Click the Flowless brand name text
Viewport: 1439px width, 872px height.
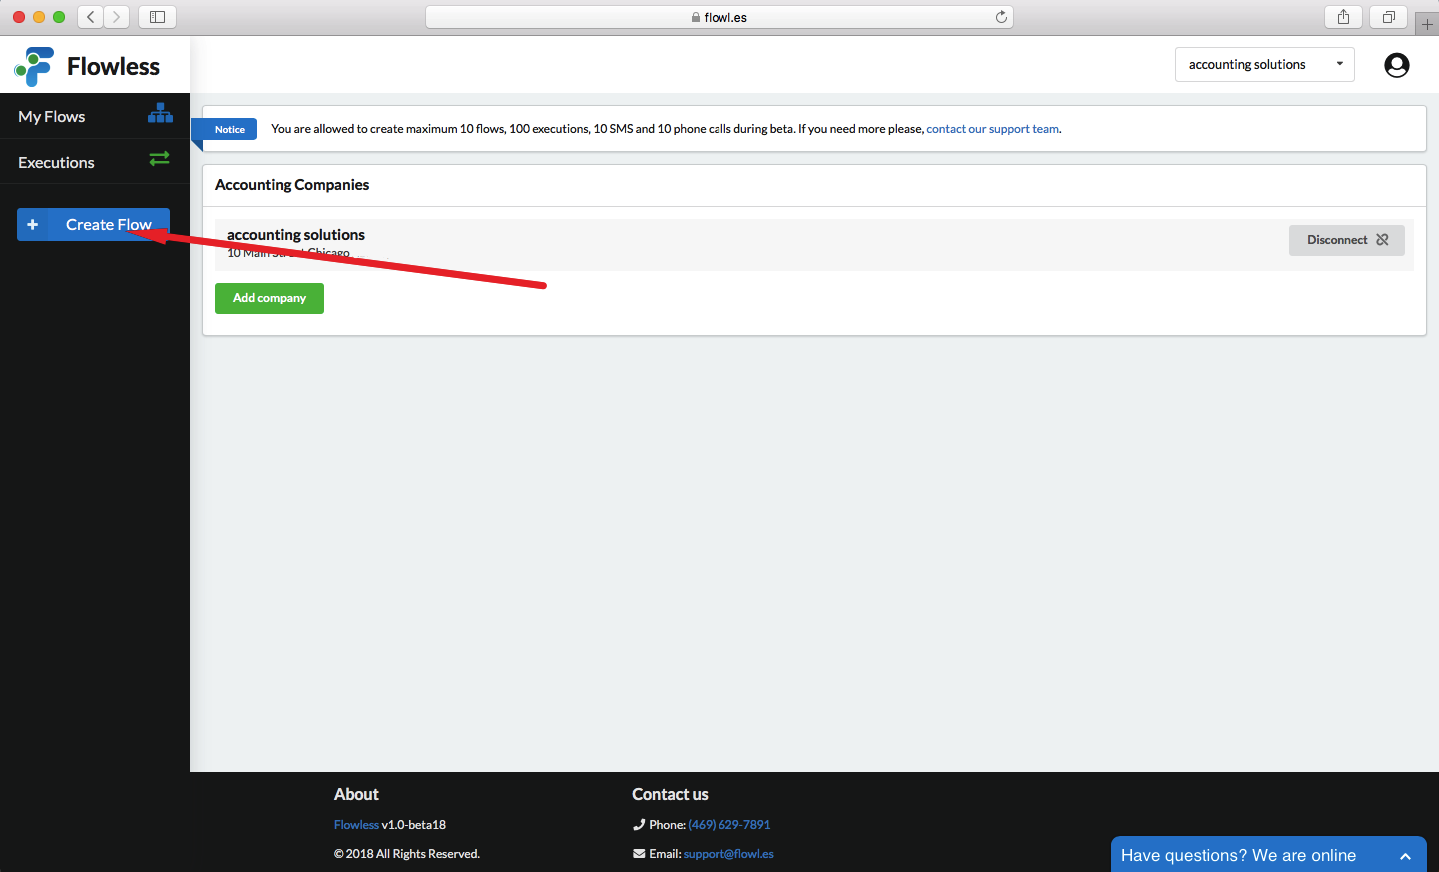[113, 67]
